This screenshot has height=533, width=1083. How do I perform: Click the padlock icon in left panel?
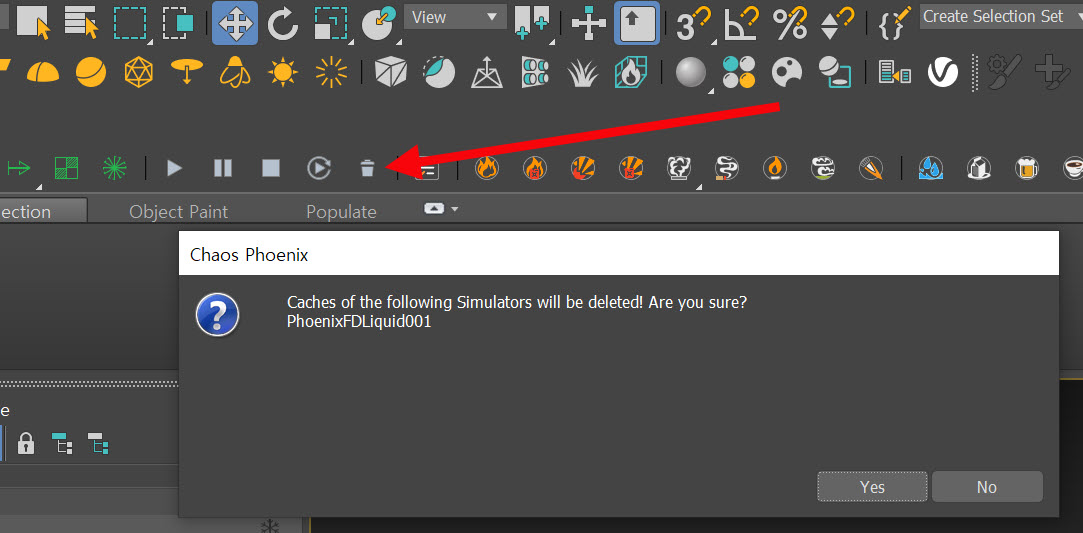26,443
